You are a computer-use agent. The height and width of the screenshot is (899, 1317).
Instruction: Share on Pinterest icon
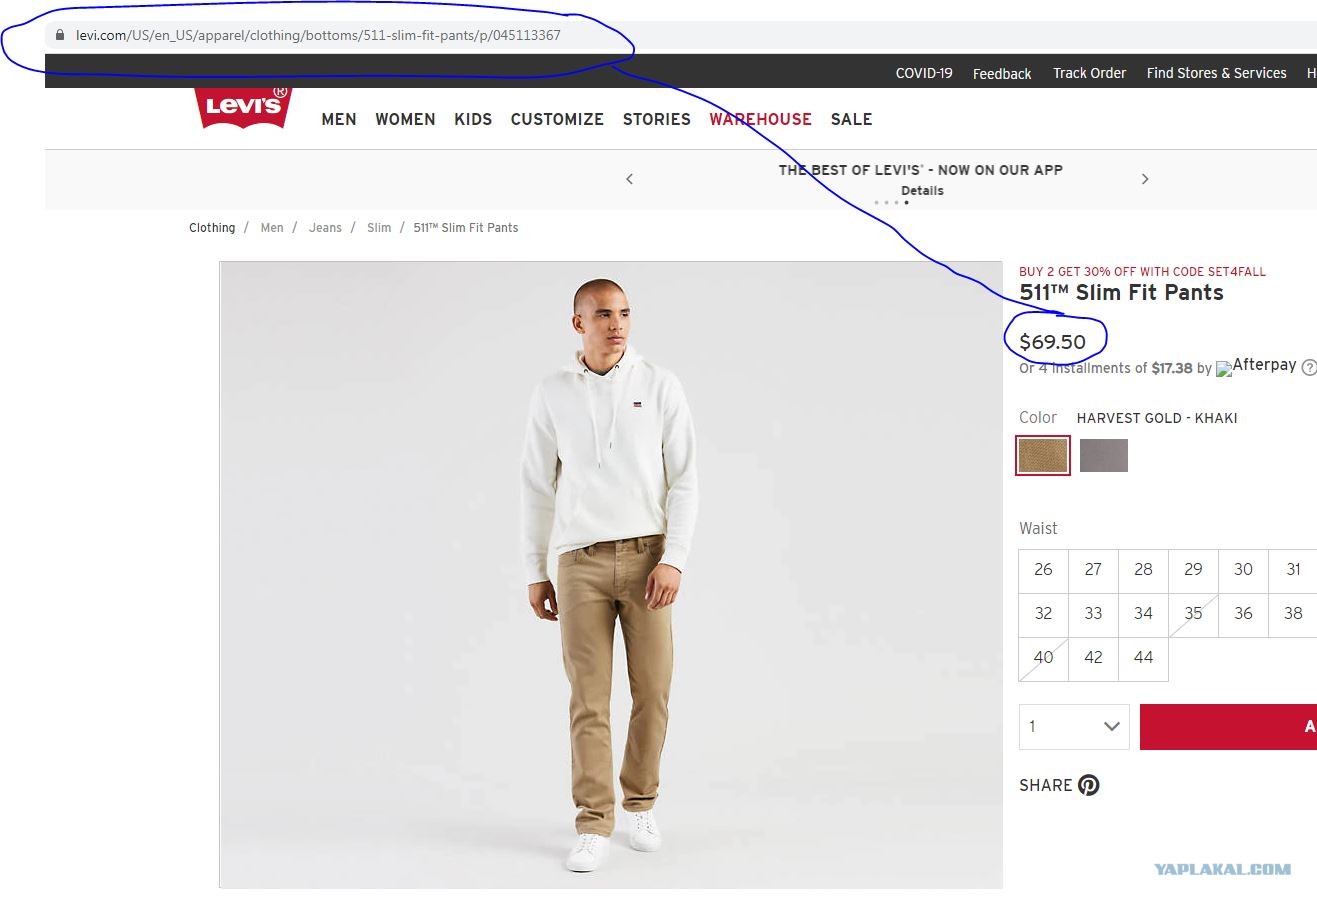[x=1089, y=785]
